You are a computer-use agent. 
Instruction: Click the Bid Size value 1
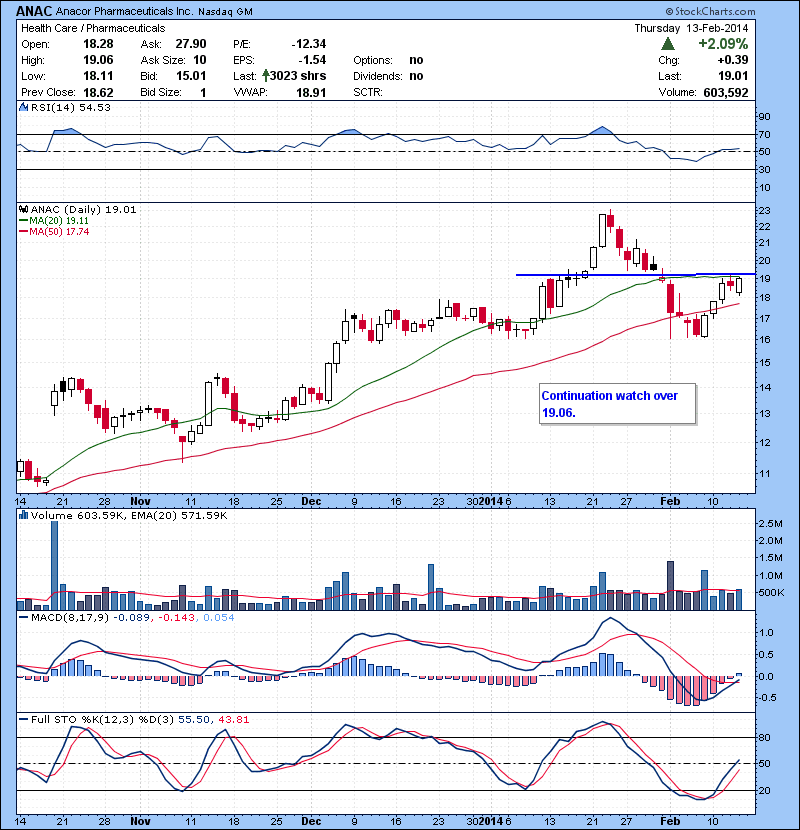[203, 92]
